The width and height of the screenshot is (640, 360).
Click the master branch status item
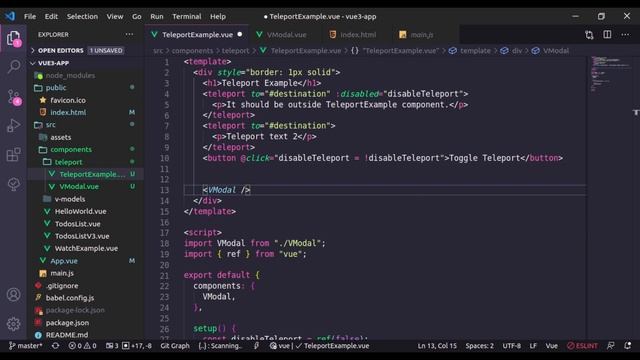pyautogui.click(x=25, y=346)
